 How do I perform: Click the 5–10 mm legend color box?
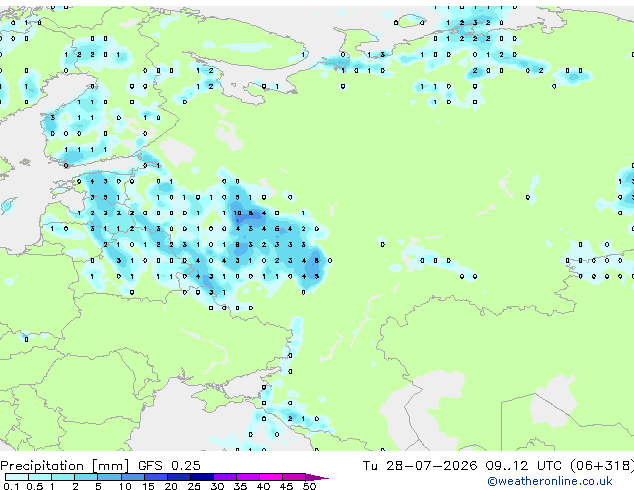(x=110, y=477)
